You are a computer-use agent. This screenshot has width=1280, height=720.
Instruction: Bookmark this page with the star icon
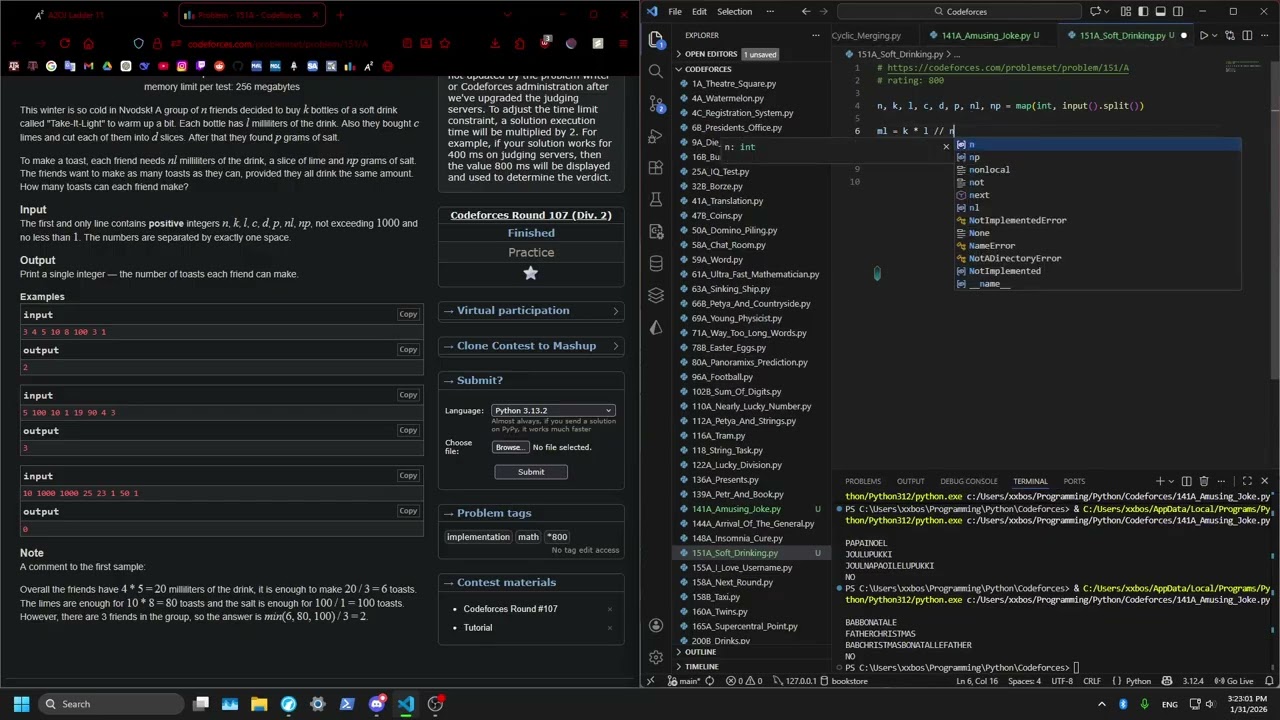click(445, 44)
